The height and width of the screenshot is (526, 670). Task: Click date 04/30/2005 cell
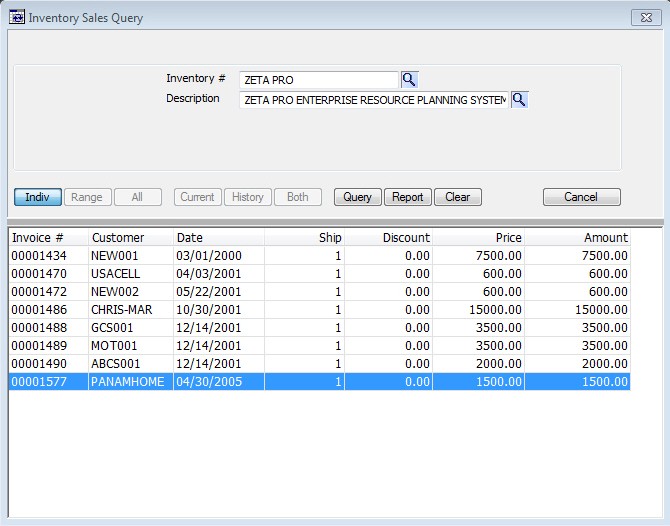[219, 381]
